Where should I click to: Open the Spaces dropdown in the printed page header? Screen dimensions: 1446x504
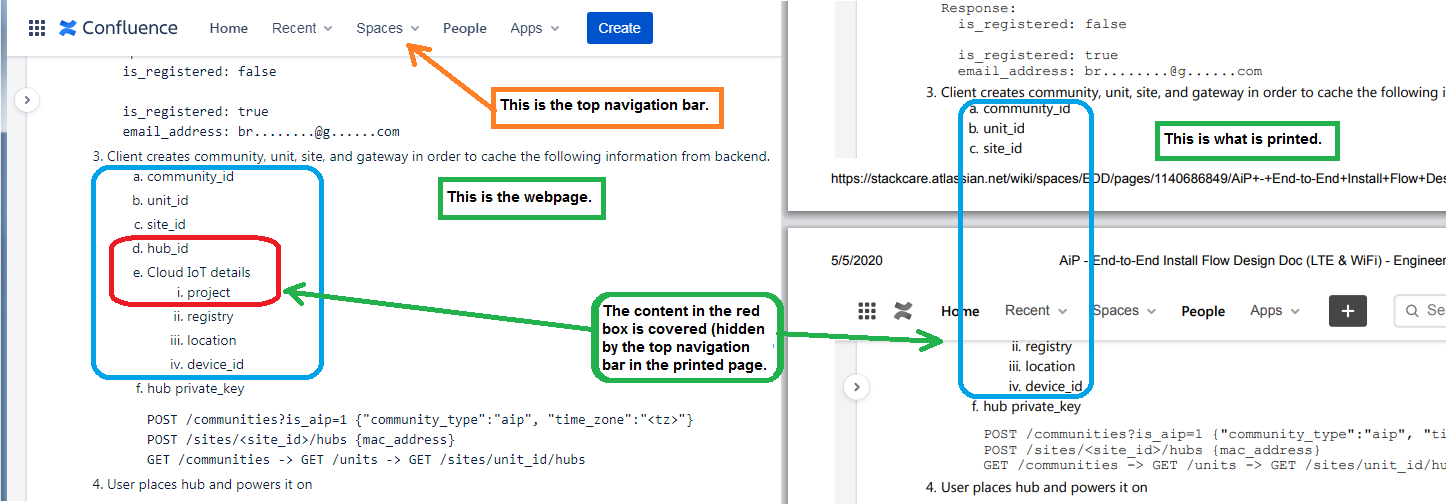(x=1124, y=311)
